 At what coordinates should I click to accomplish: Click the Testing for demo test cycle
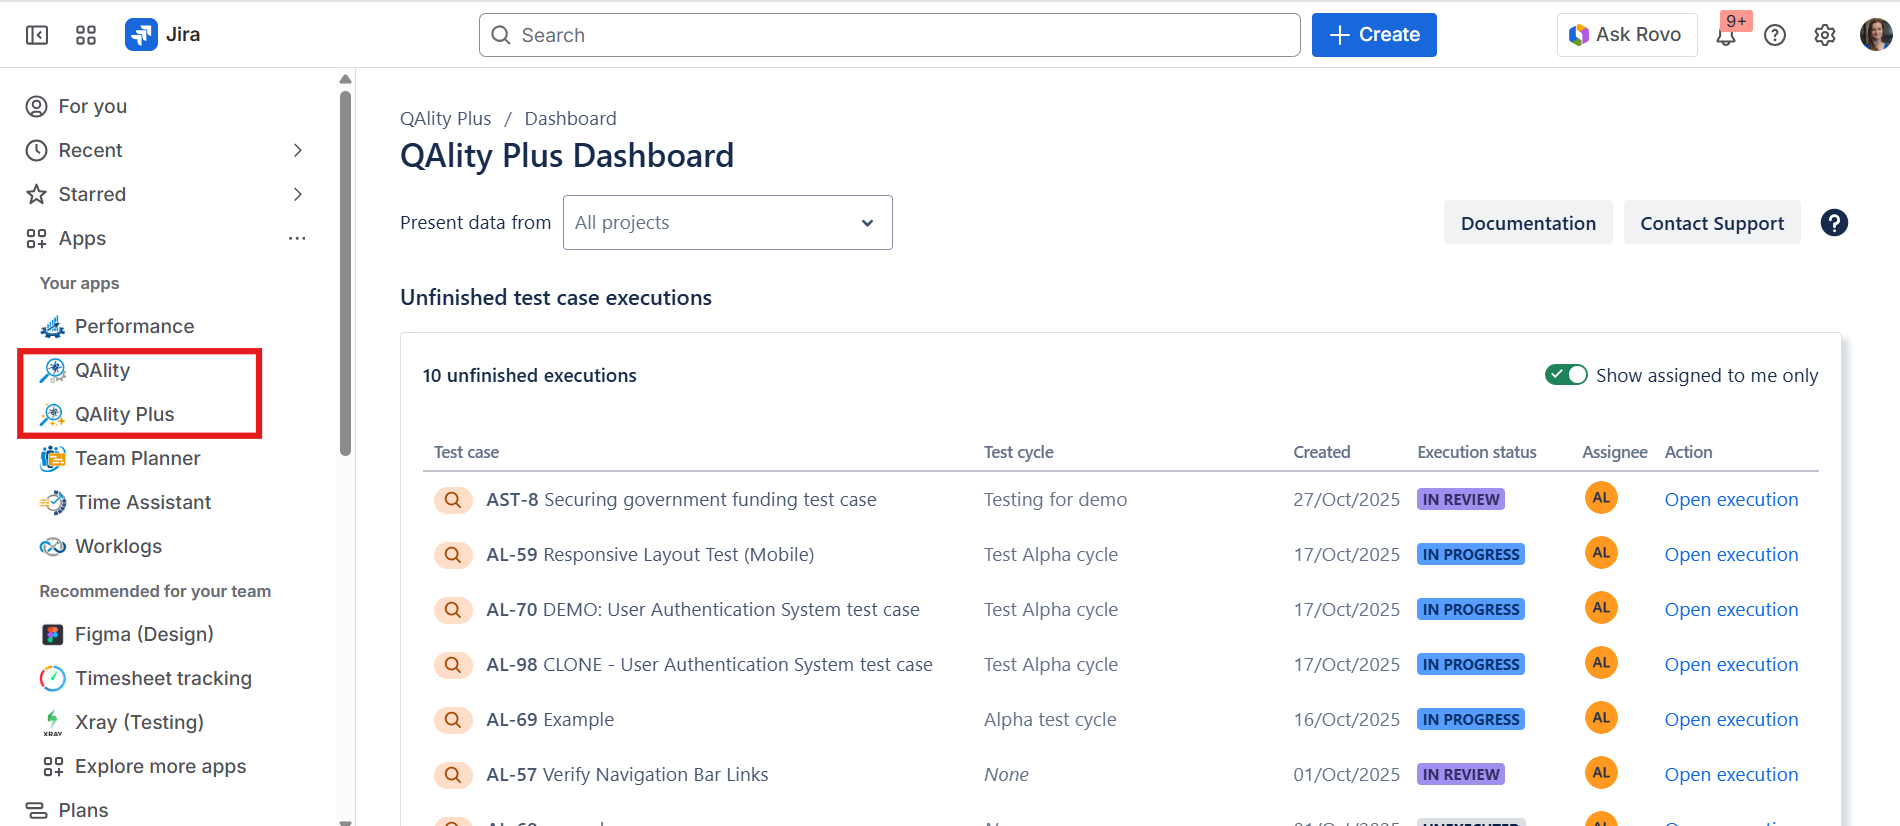tap(1055, 499)
